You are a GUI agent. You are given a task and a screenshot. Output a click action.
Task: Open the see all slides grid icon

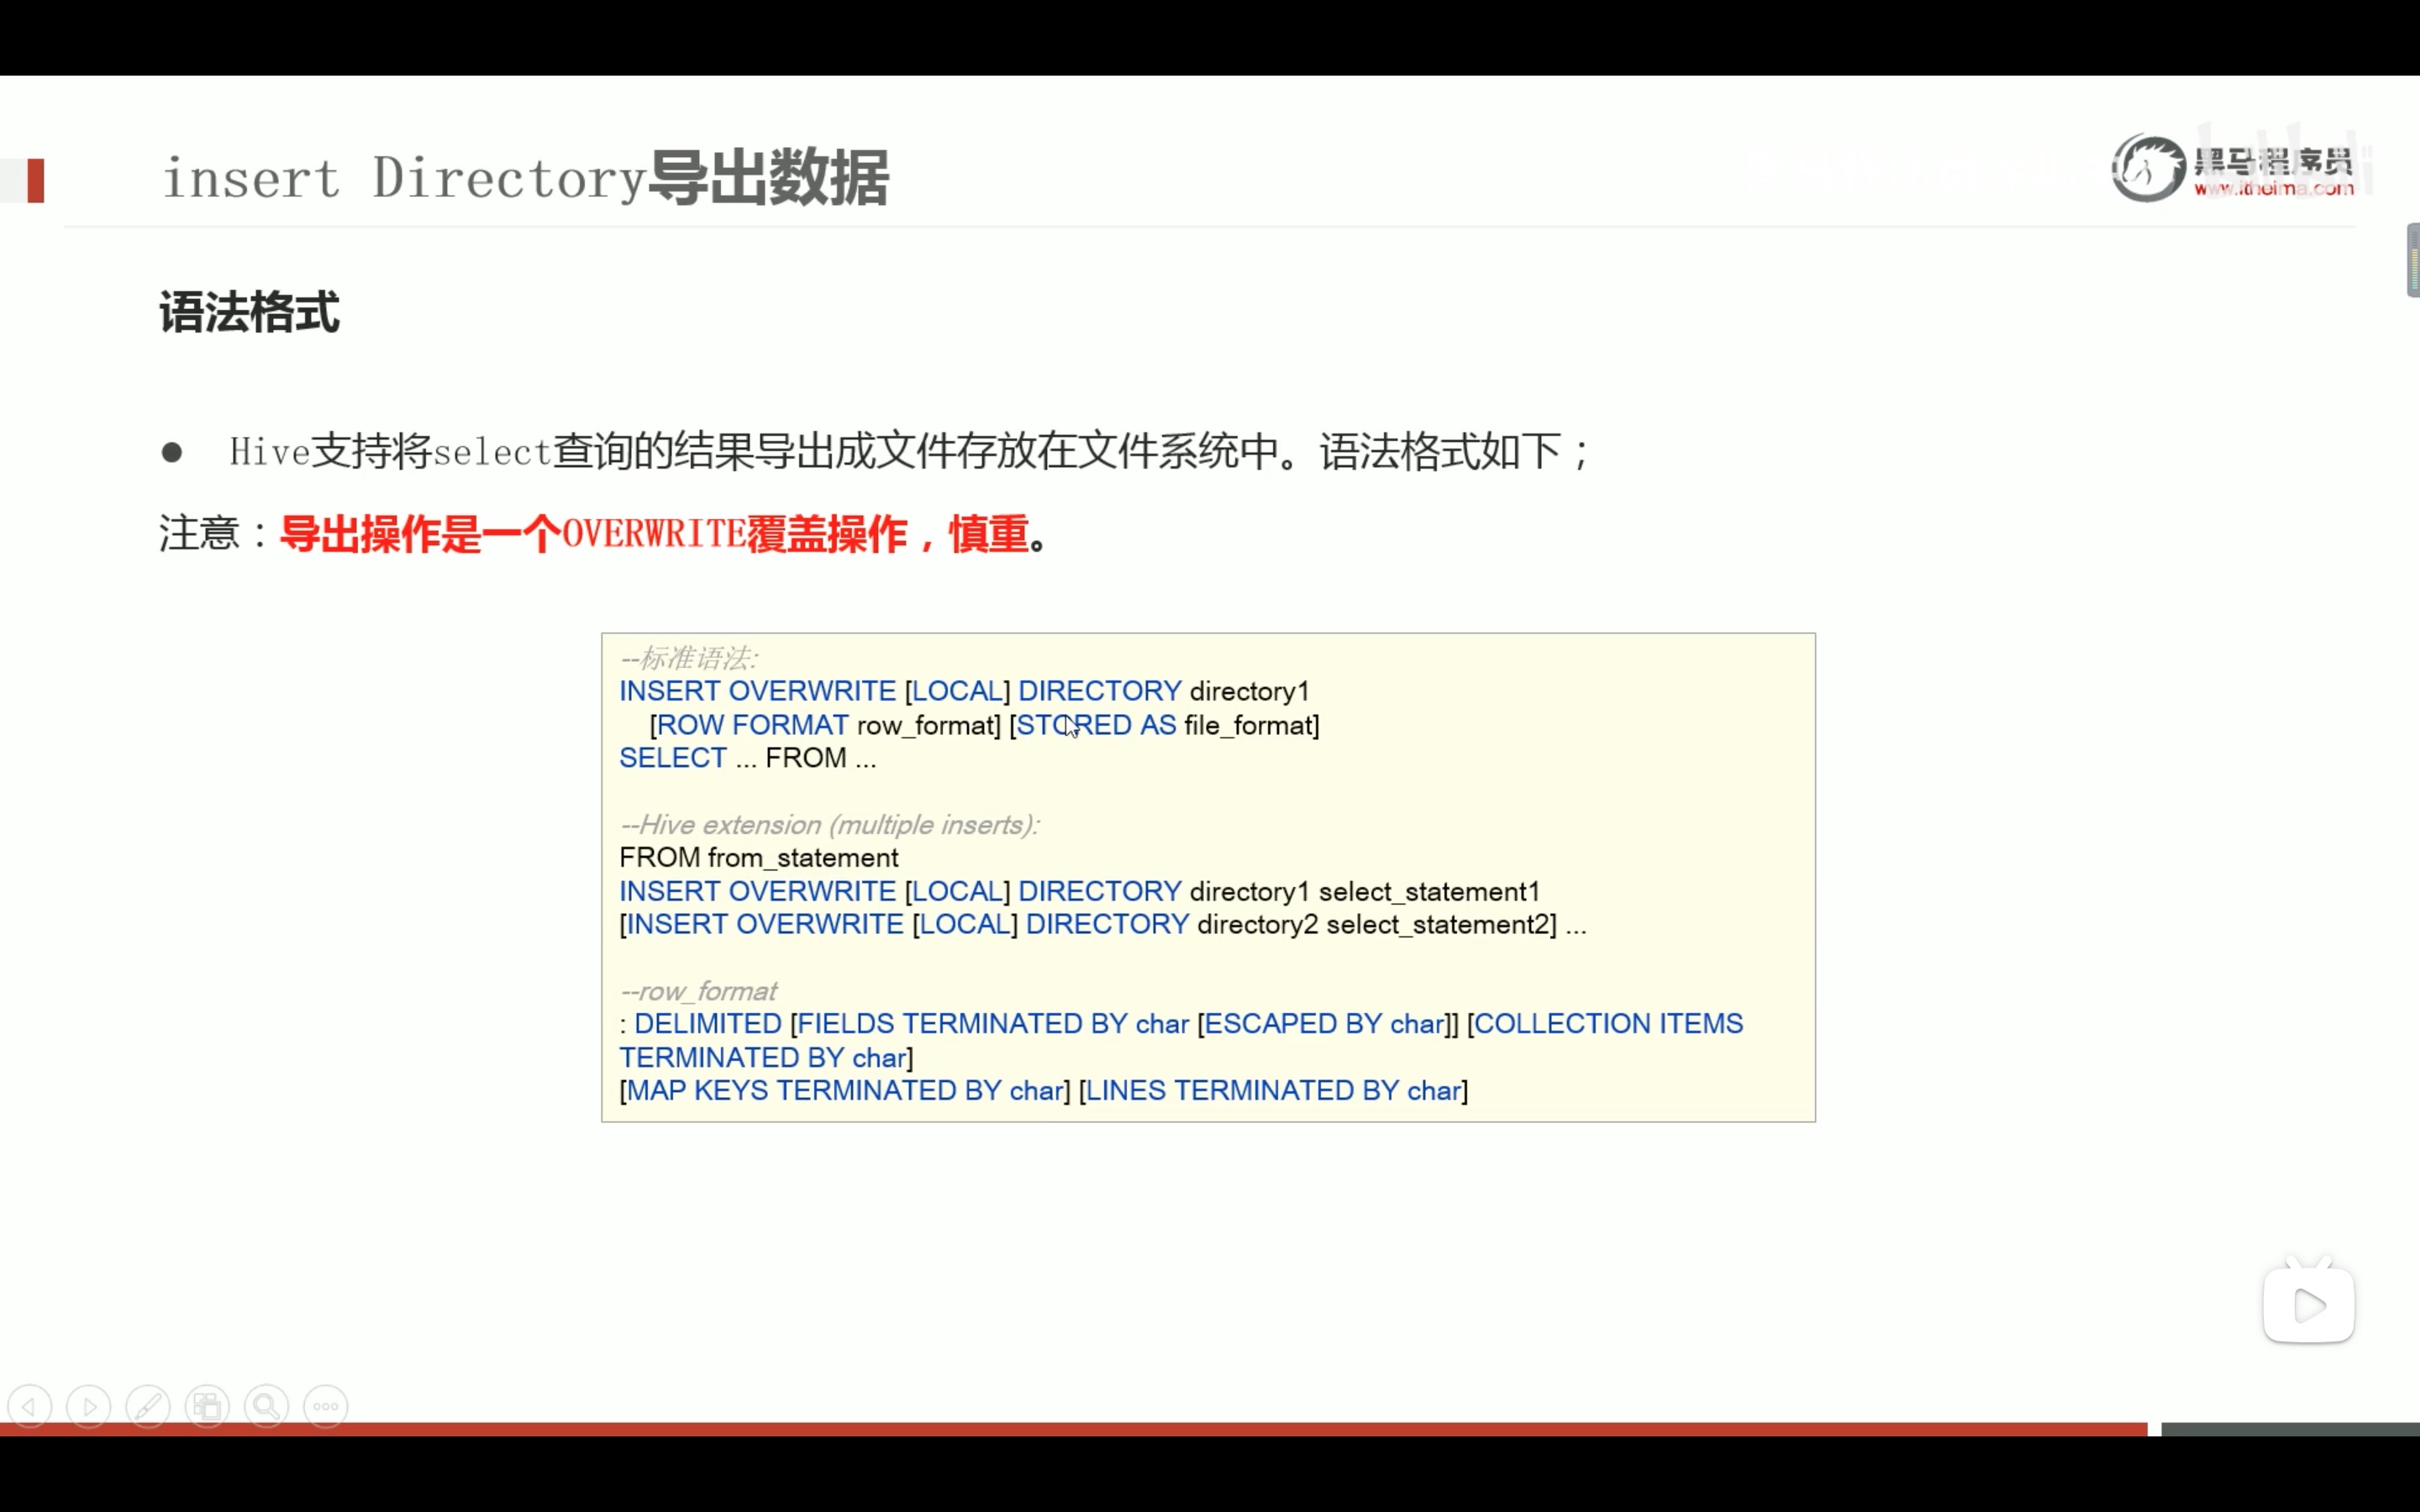click(x=207, y=1407)
